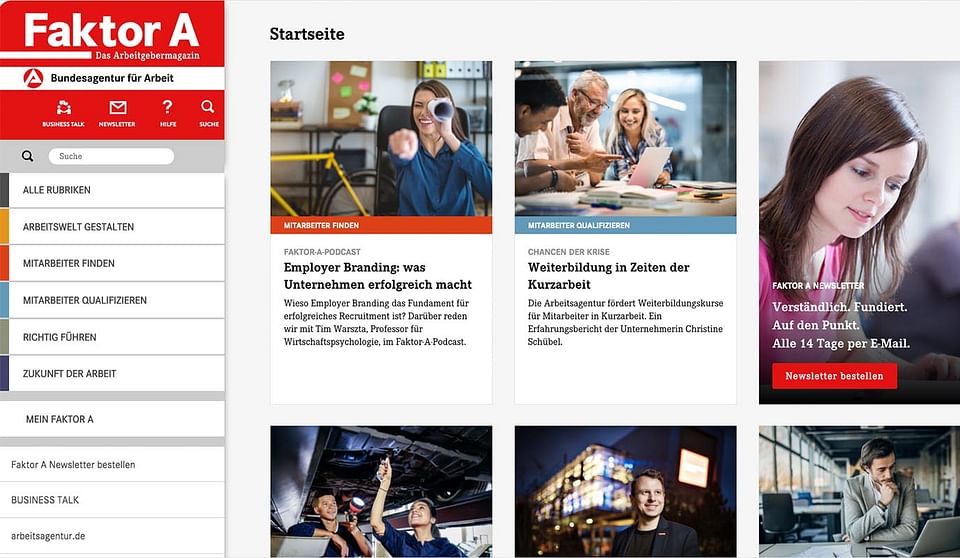Click the magnifier icon beside search field

[28, 156]
